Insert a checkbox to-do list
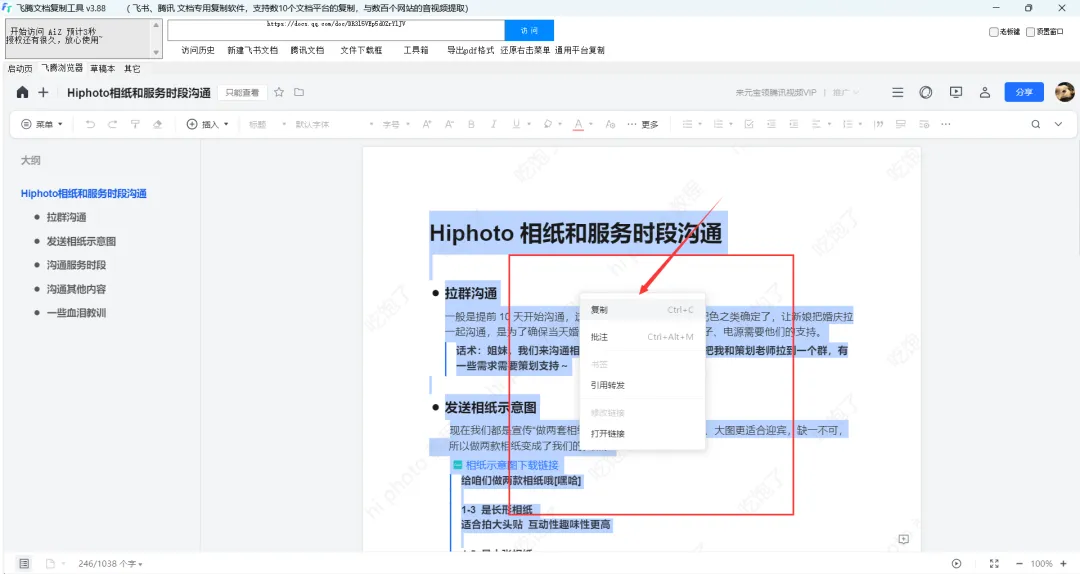This screenshot has width=1080, height=574. [749, 124]
